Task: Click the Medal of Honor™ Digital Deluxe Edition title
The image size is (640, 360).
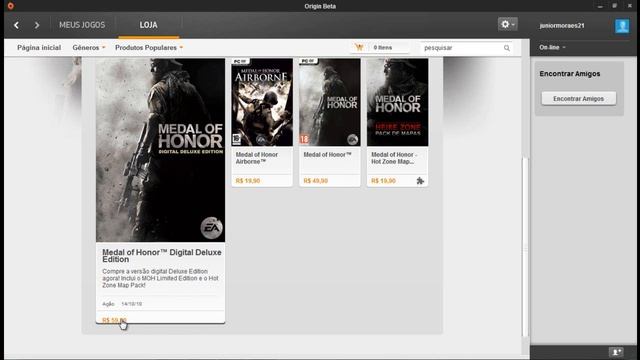Action: coord(162,256)
